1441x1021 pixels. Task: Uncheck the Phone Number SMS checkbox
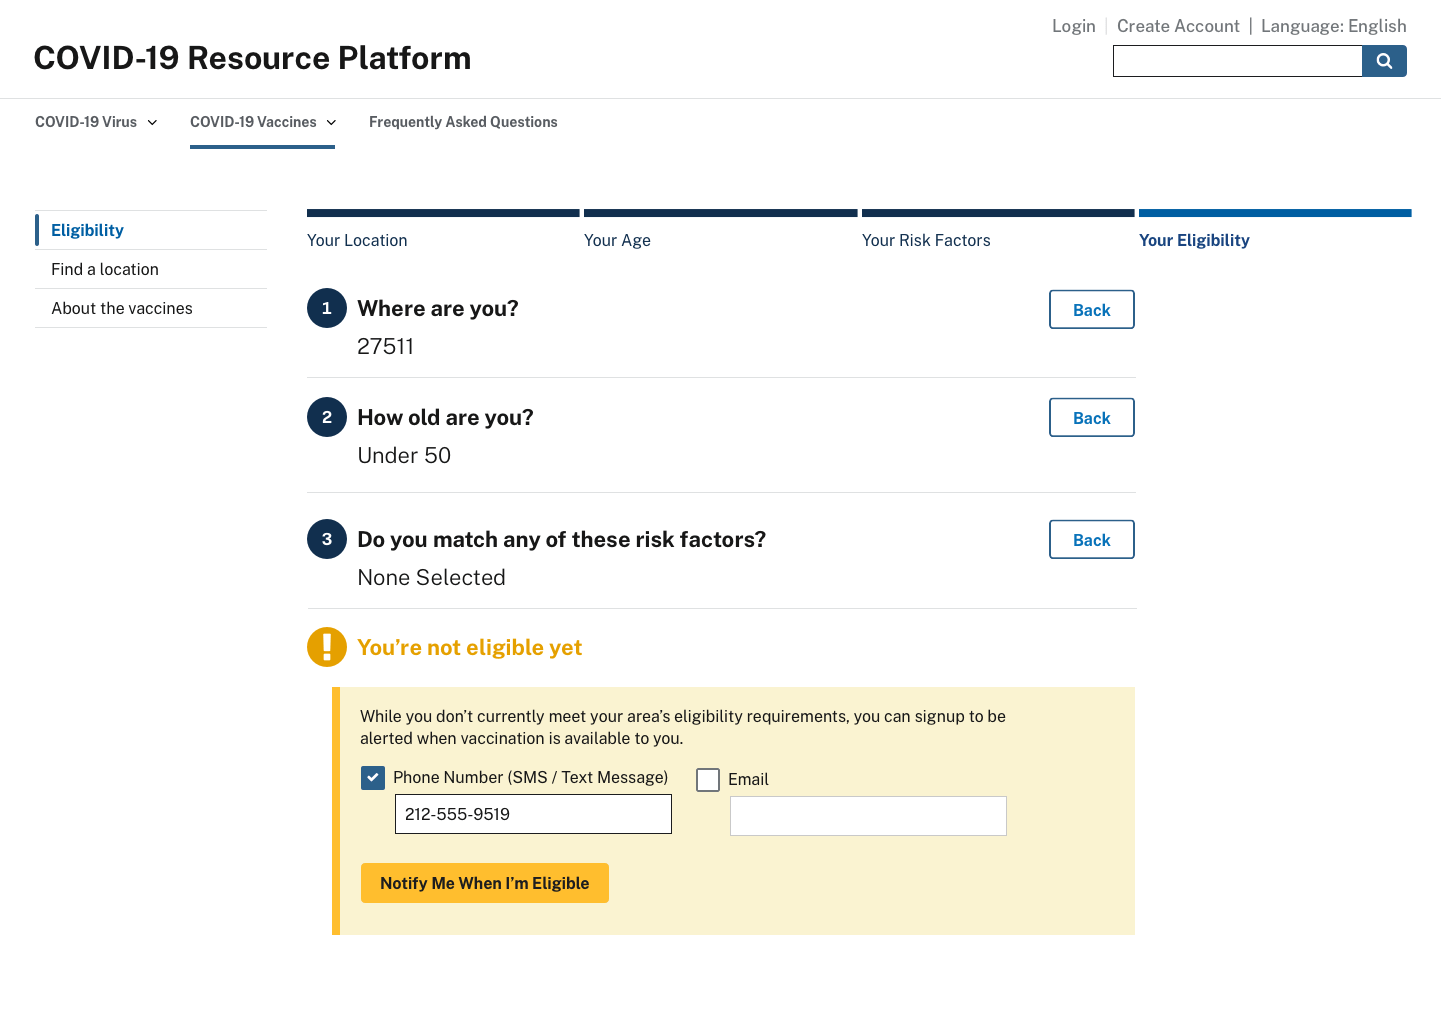(x=373, y=778)
